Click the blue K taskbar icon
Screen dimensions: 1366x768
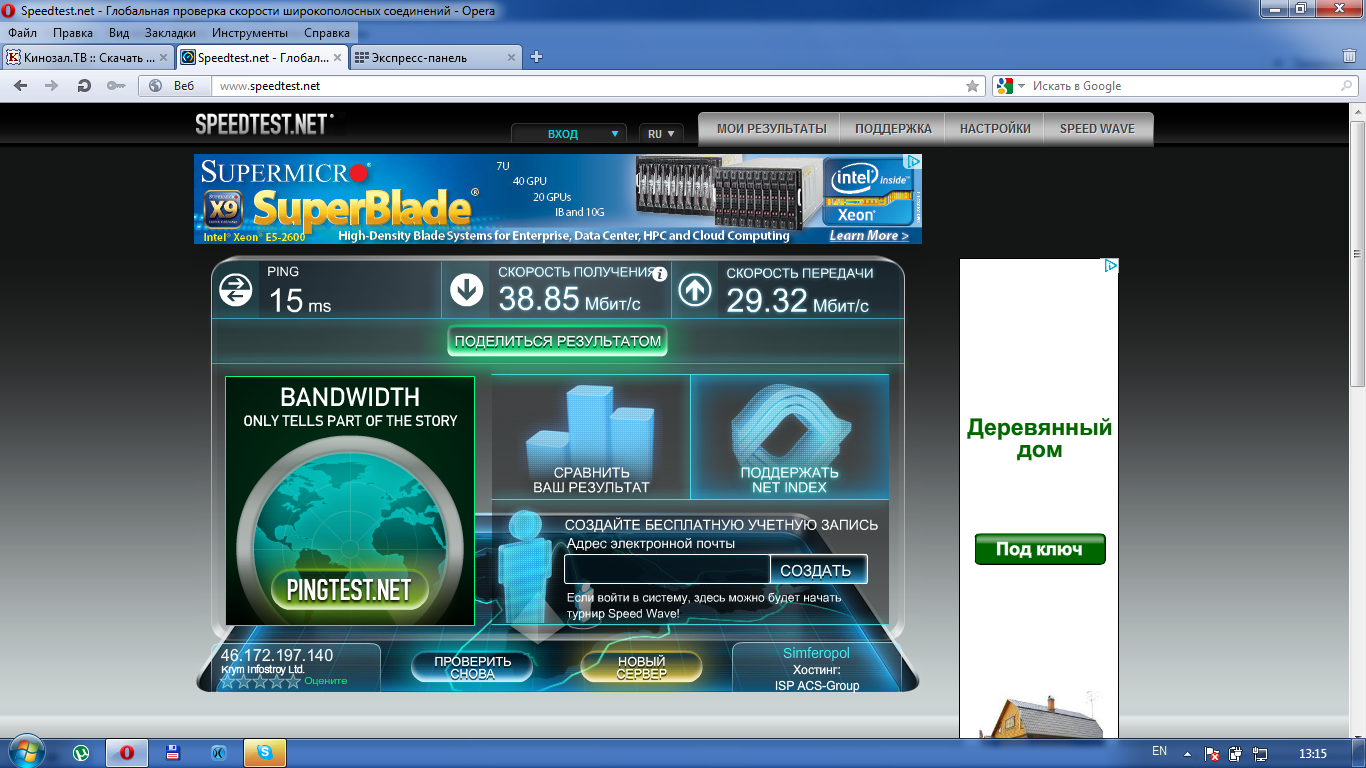pos(219,752)
